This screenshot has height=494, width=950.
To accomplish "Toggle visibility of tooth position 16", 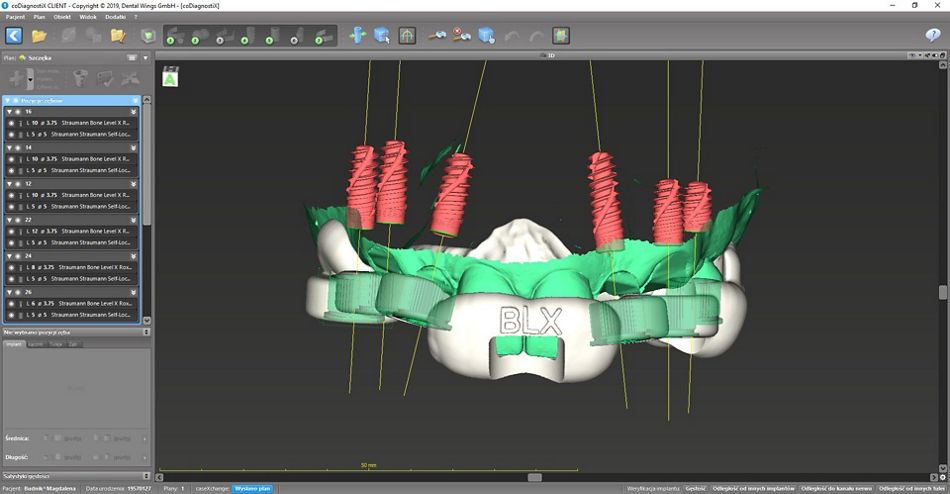I will pyautogui.click(x=18, y=112).
